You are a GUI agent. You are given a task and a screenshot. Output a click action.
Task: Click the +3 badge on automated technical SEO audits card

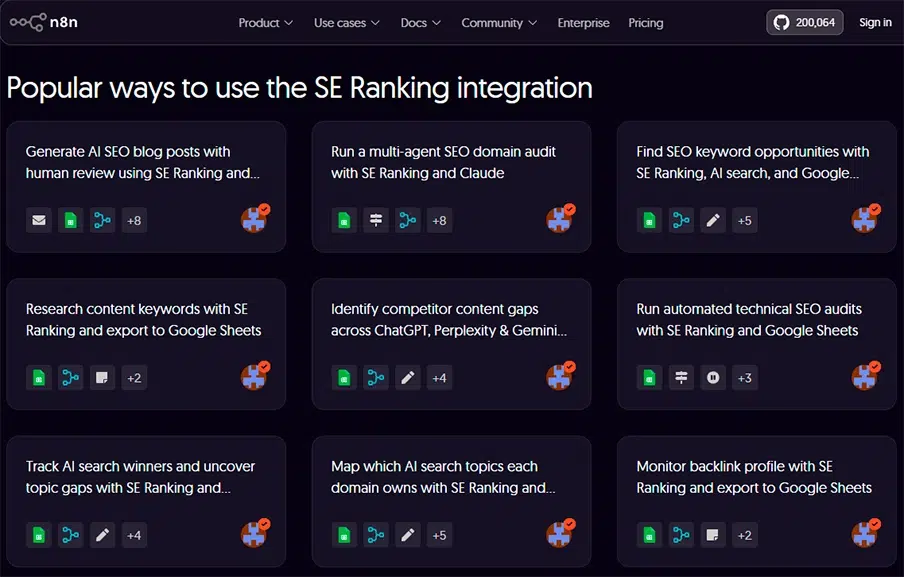[744, 378]
